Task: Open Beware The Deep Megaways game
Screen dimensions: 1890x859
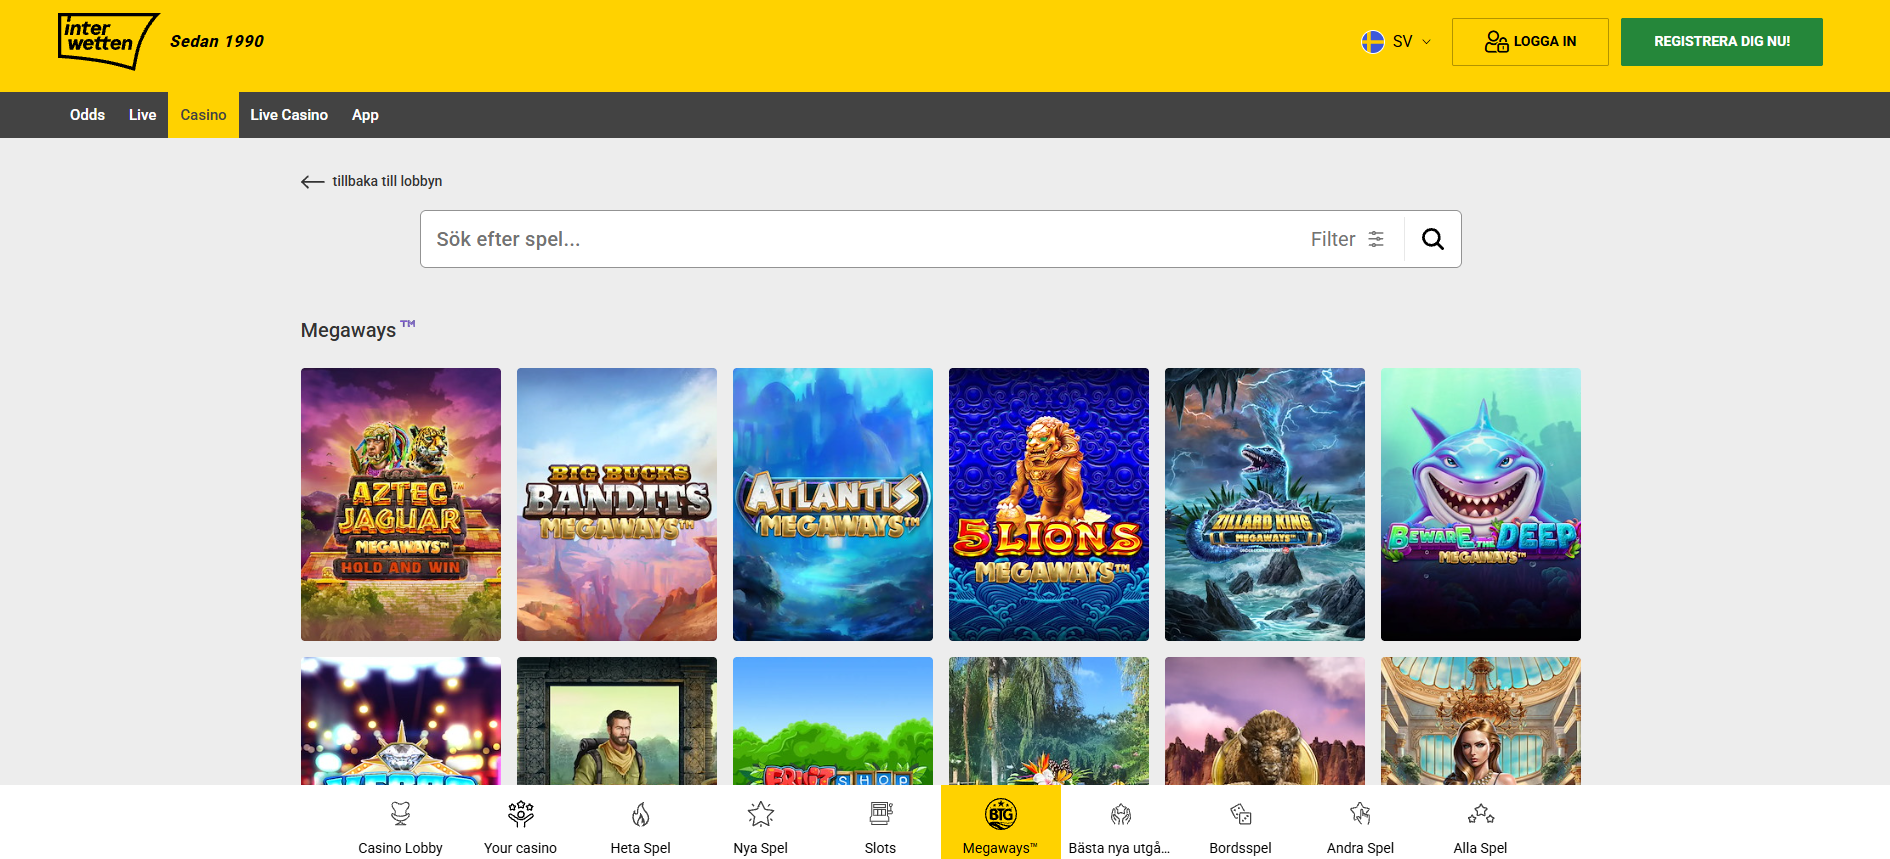Action: click(1481, 504)
